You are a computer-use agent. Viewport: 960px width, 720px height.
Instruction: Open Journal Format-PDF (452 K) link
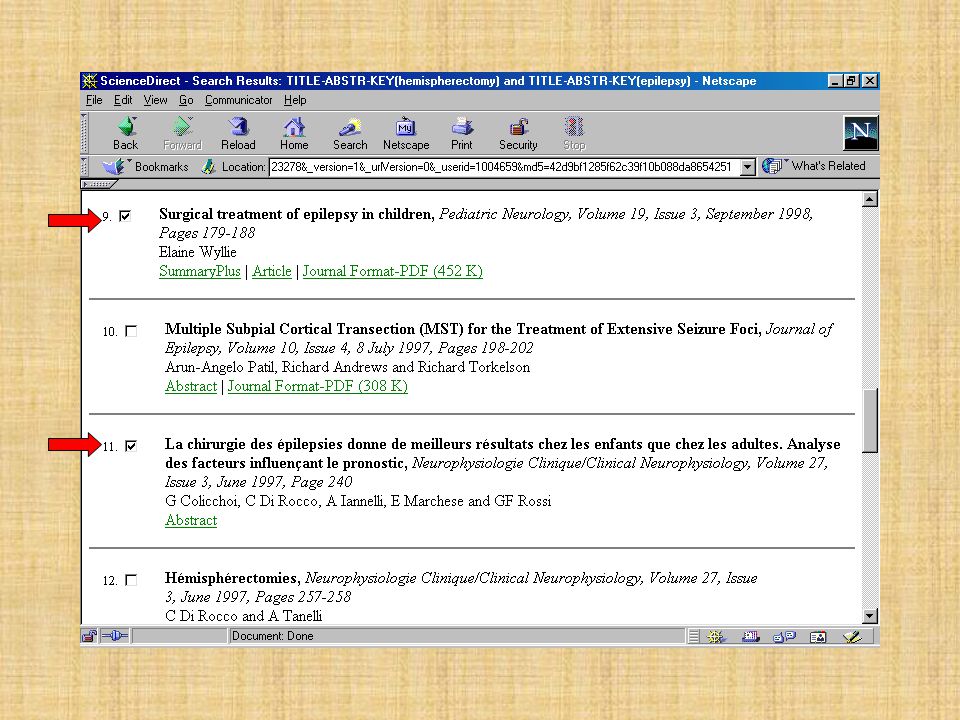[392, 271]
